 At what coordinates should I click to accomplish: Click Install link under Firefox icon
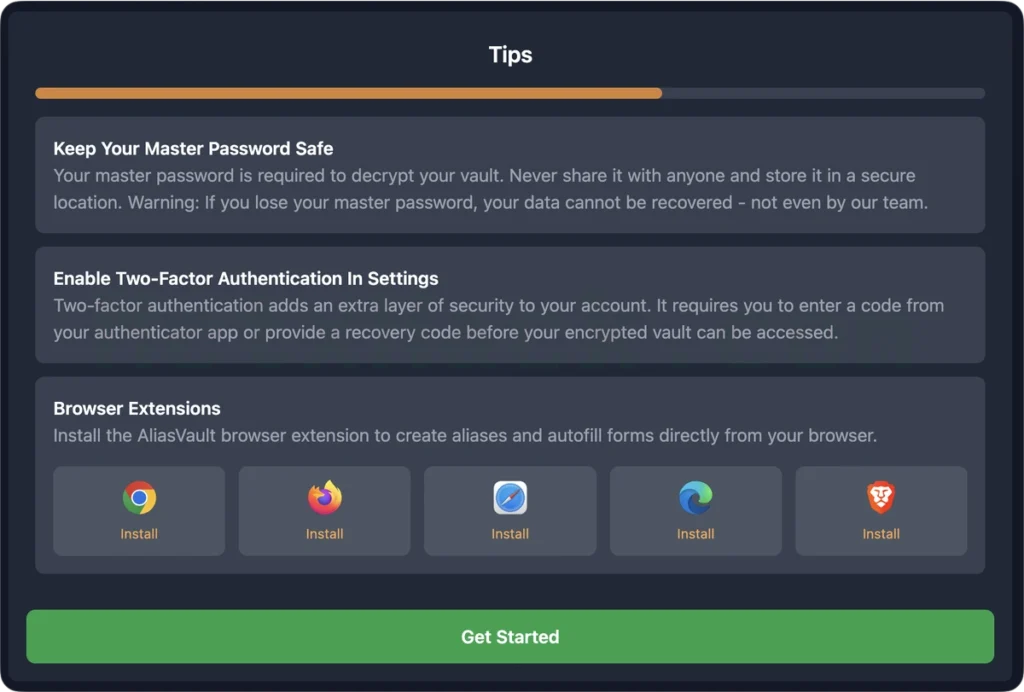[325, 534]
